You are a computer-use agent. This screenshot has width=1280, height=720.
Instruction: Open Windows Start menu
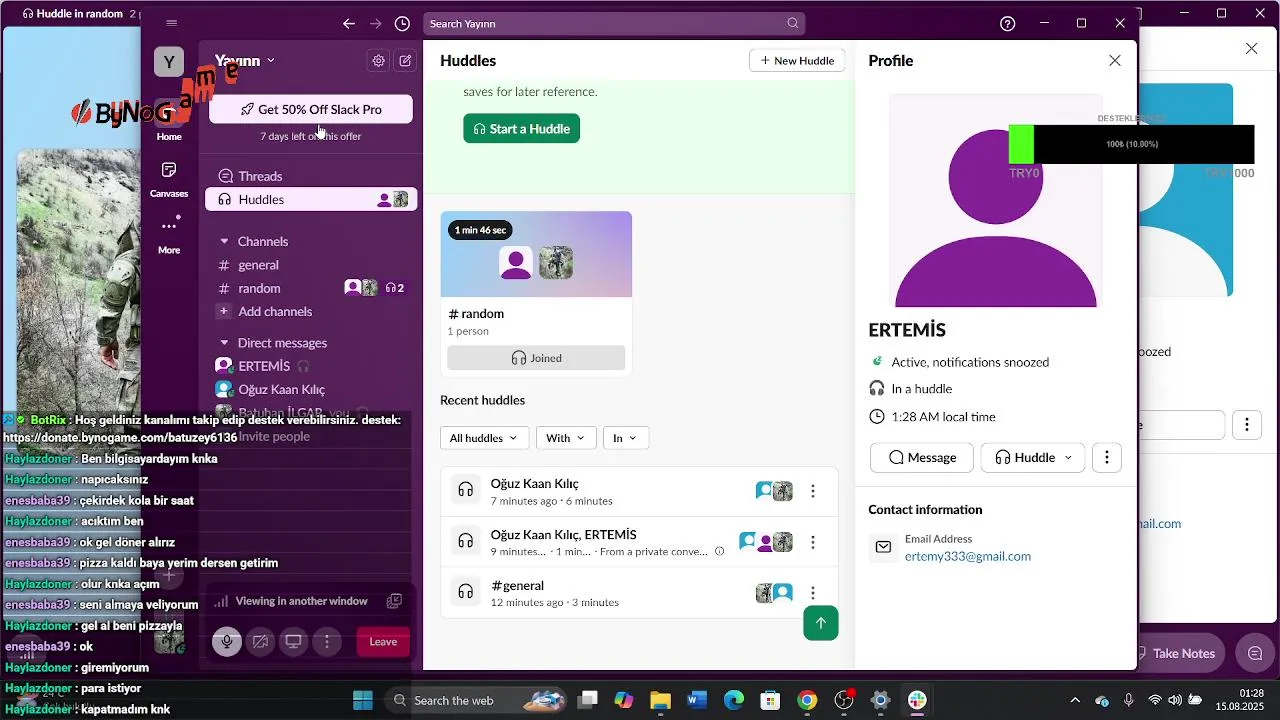(362, 700)
